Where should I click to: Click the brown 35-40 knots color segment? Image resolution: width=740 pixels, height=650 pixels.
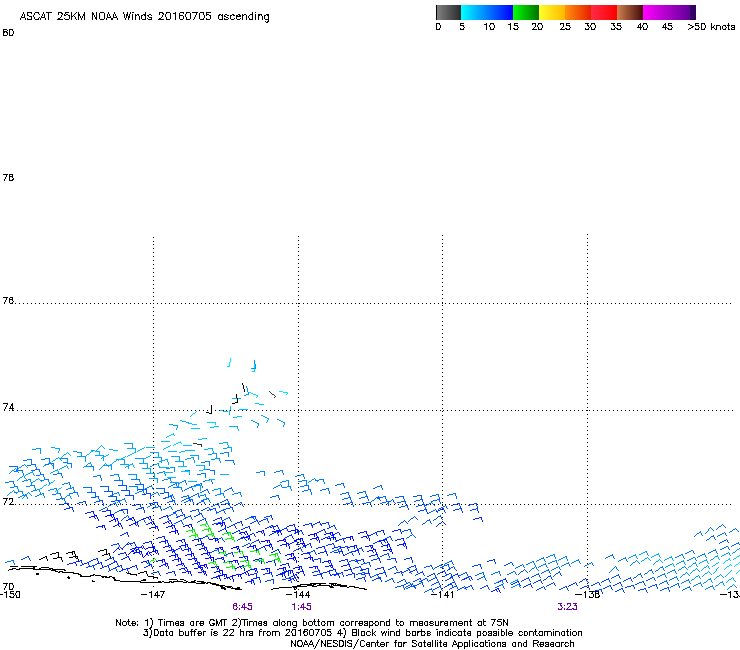[630, 12]
